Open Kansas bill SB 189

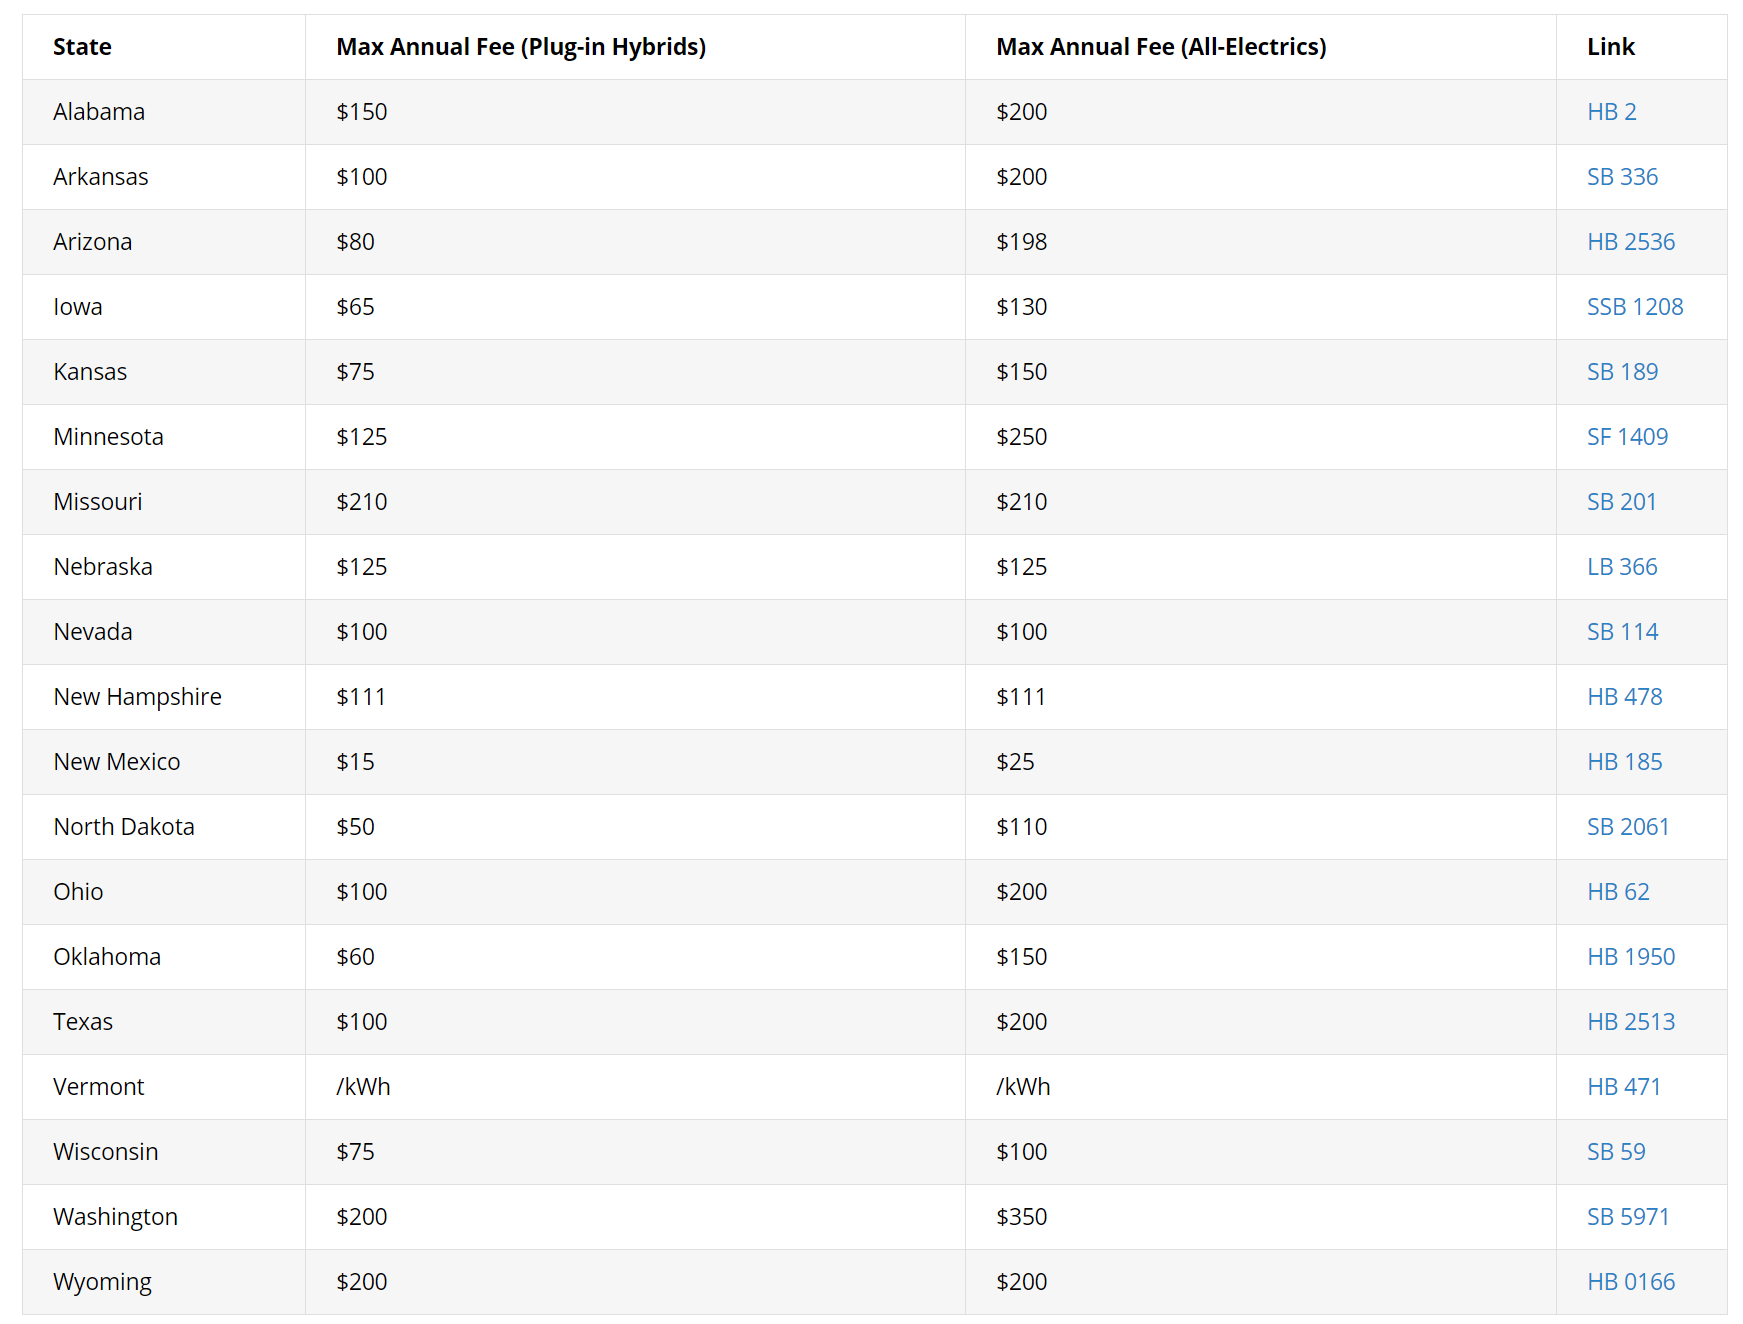1622,372
